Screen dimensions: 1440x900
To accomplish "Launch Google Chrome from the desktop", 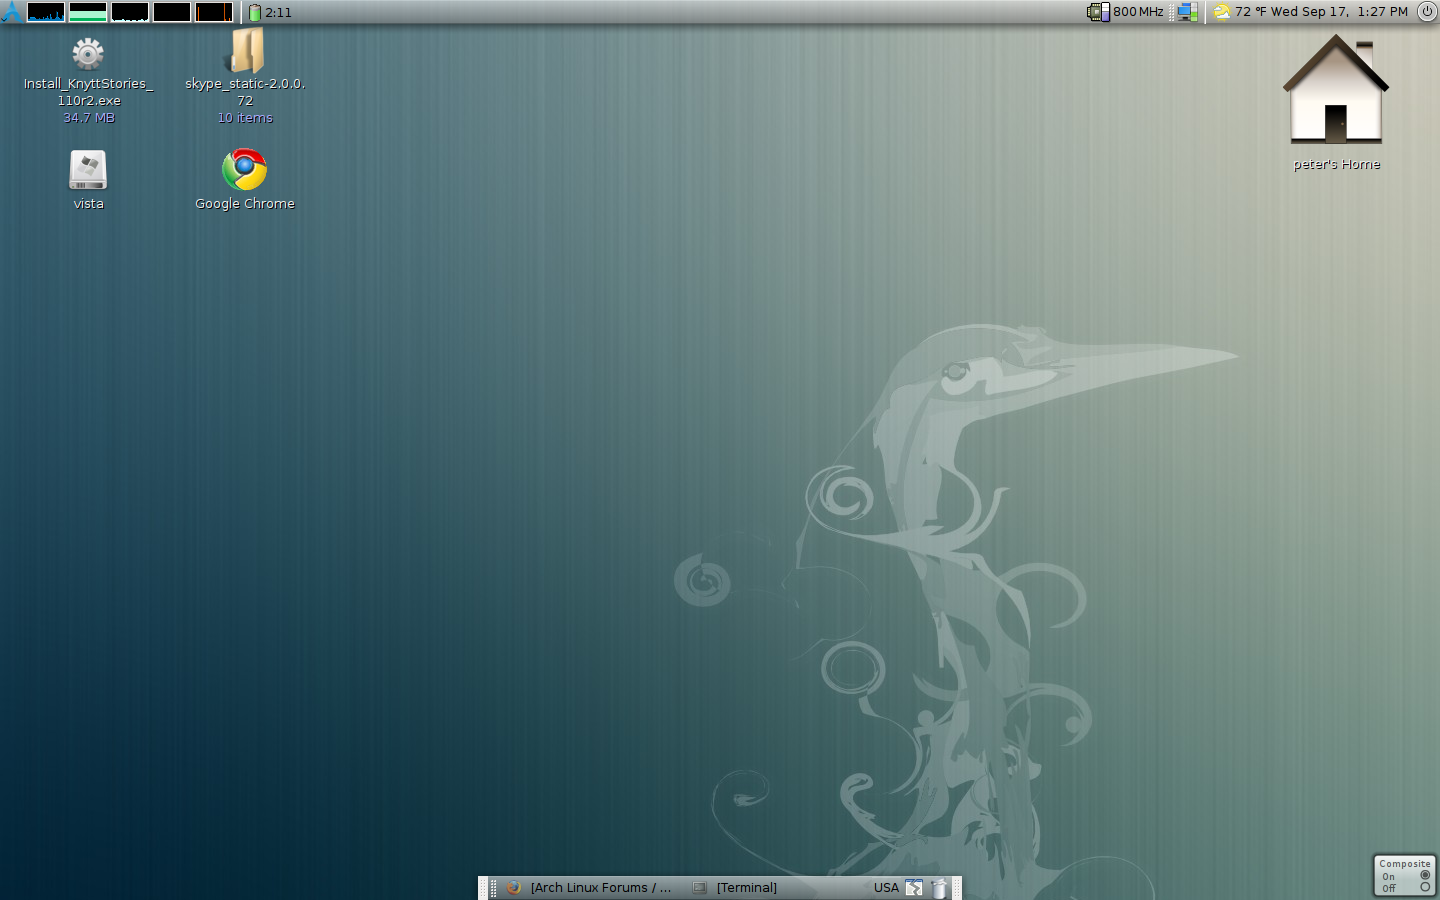I will [244, 170].
